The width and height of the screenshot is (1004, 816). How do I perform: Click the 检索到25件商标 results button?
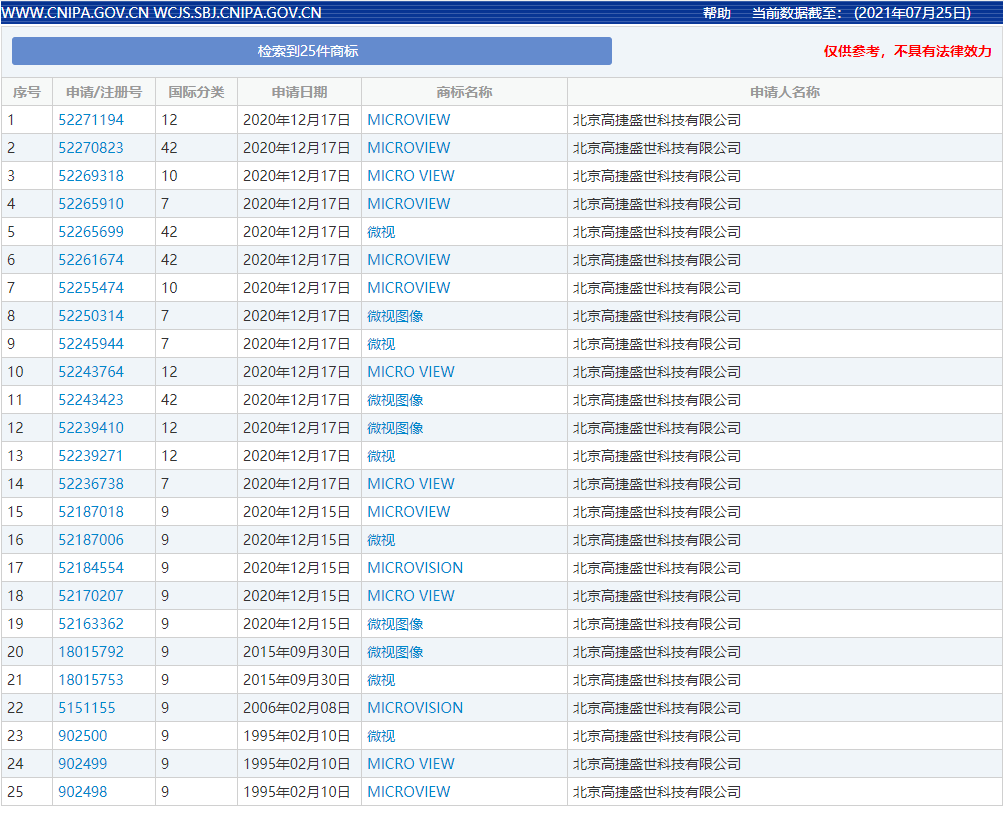pyautogui.click(x=311, y=51)
